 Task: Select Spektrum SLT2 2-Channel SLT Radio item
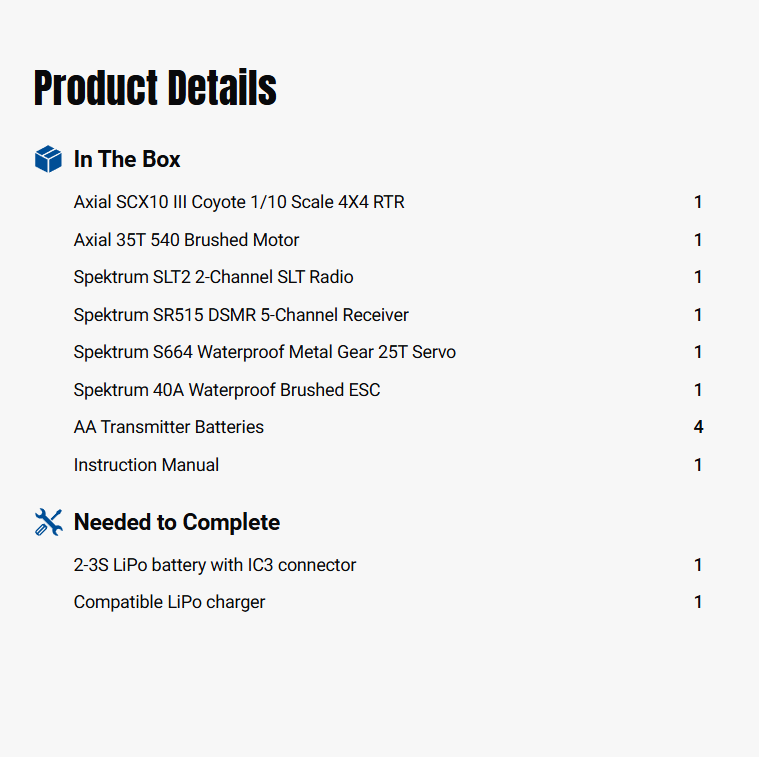(x=213, y=277)
